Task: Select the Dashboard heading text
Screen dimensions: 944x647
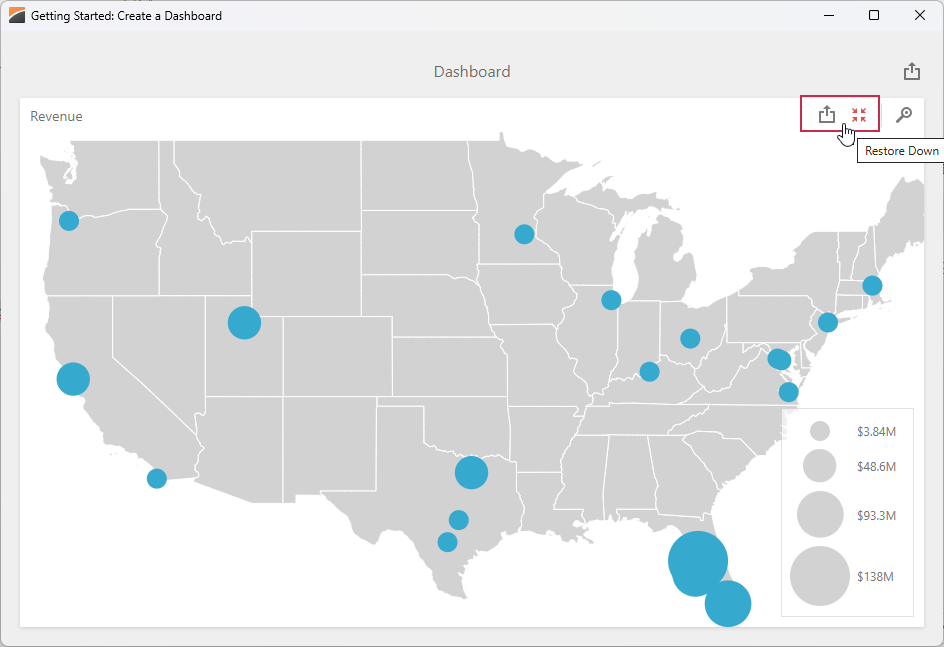Action: tap(471, 71)
